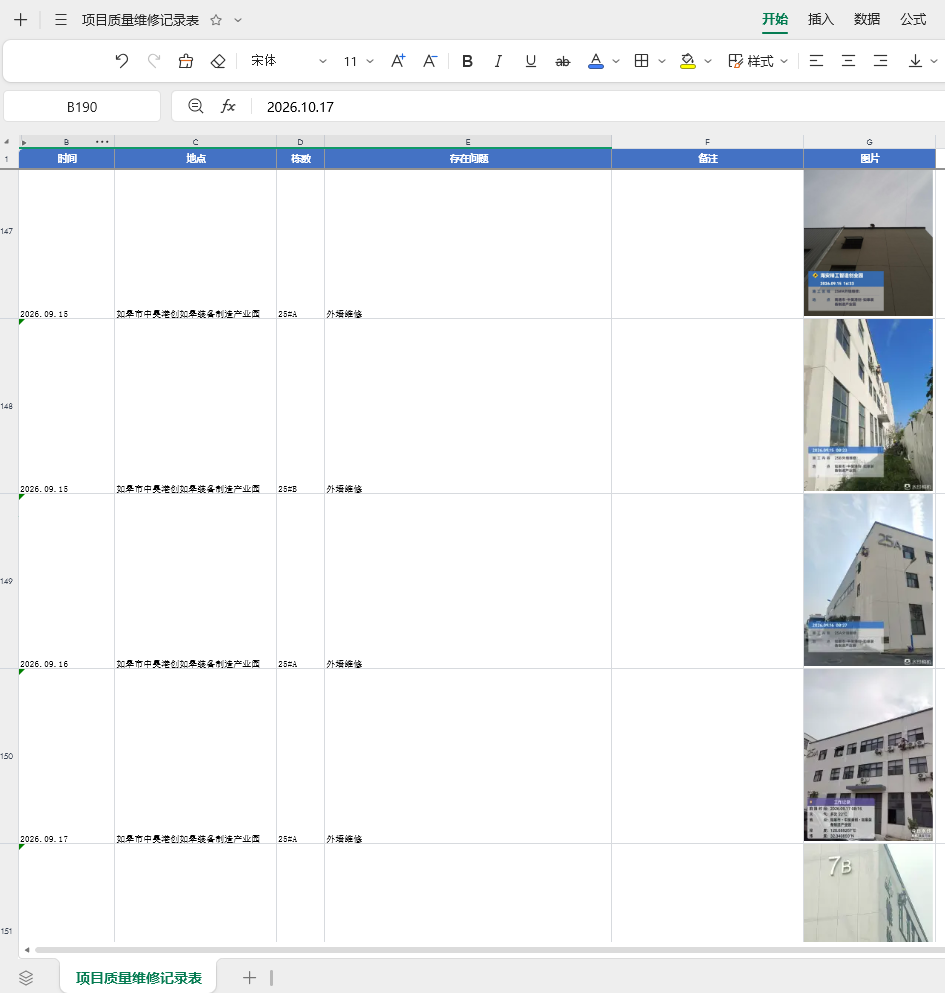Image resolution: width=945 pixels, height=993 pixels.
Task: Toggle strikethrough formatting
Action: pyautogui.click(x=562, y=61)
